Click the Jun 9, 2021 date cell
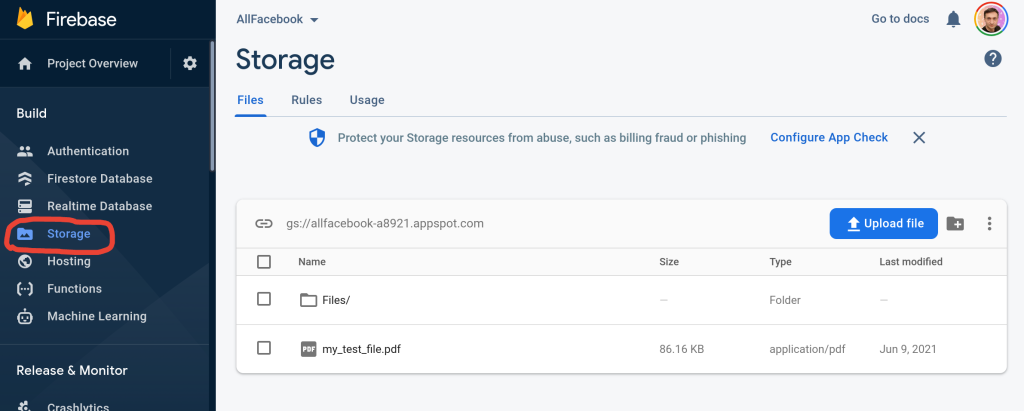Screen dimensions: 1024x411 908,349
